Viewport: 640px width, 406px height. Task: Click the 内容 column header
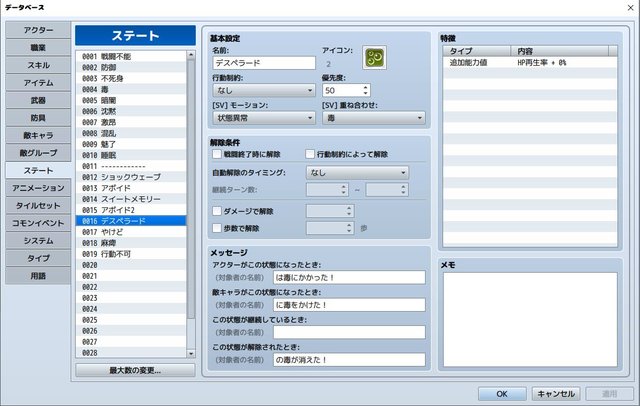click(559, 51)
